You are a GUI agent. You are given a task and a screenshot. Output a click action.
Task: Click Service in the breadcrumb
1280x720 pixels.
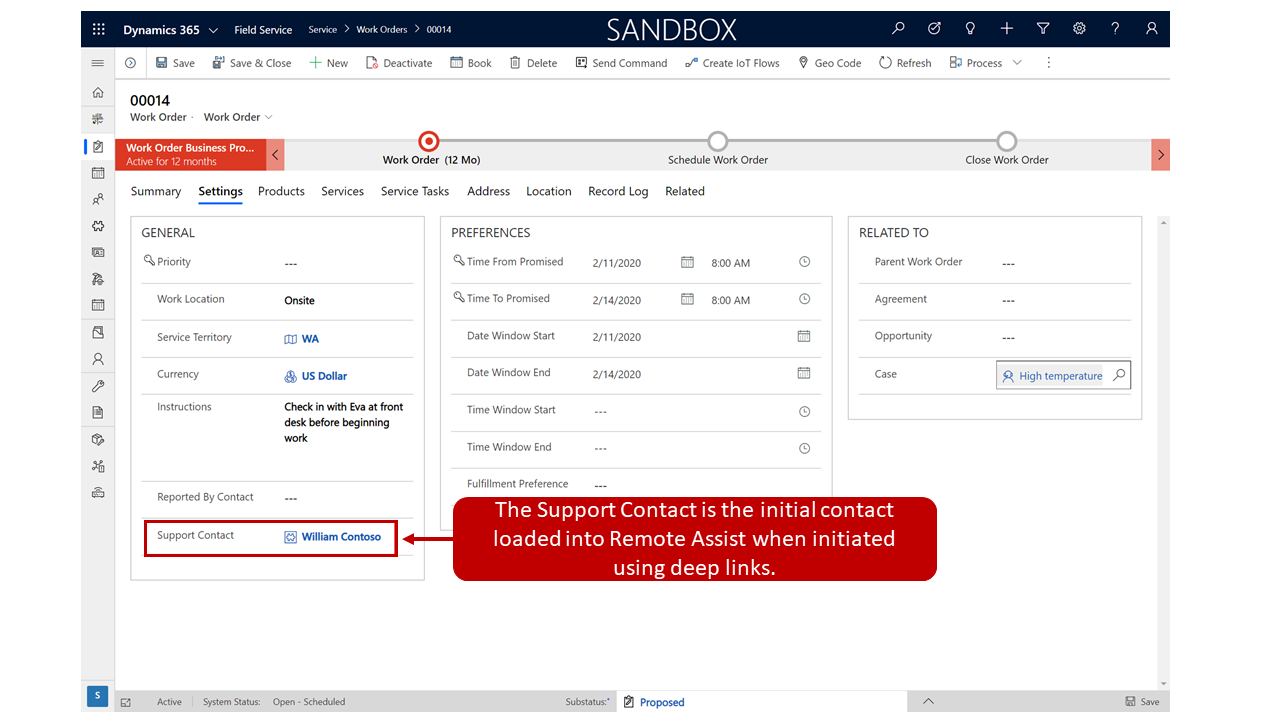(x=322, y=30)
